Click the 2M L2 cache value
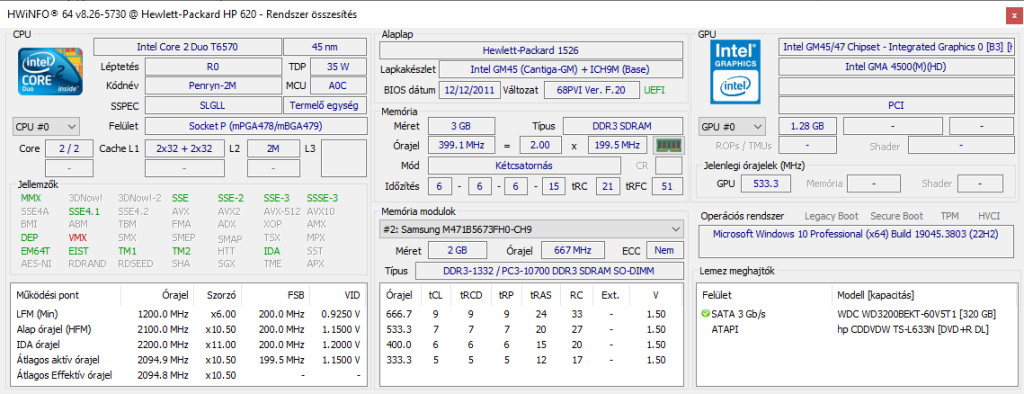The image size is (1024, 394). (273, 148)
